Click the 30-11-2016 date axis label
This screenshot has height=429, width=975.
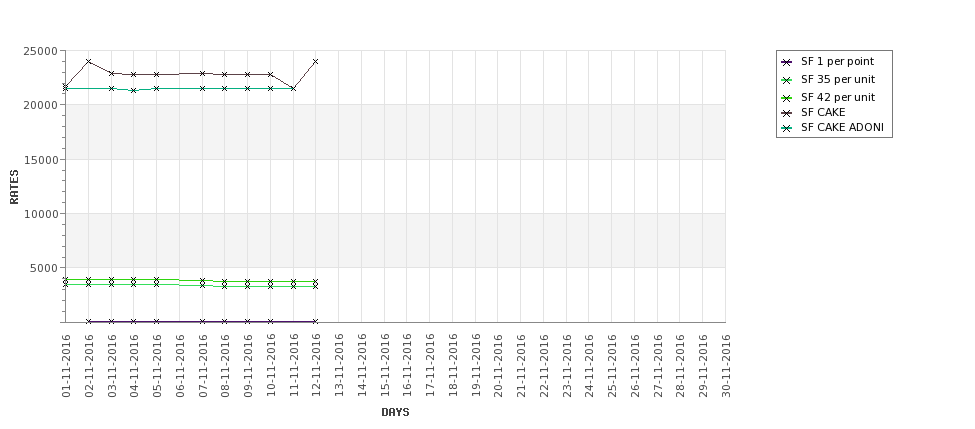point(726,366)
